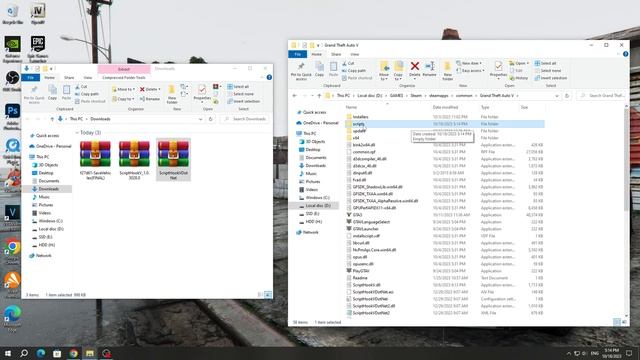Open the File tab in the Downloads window
The width and height of the screenshot is (640, 360).
31,78
